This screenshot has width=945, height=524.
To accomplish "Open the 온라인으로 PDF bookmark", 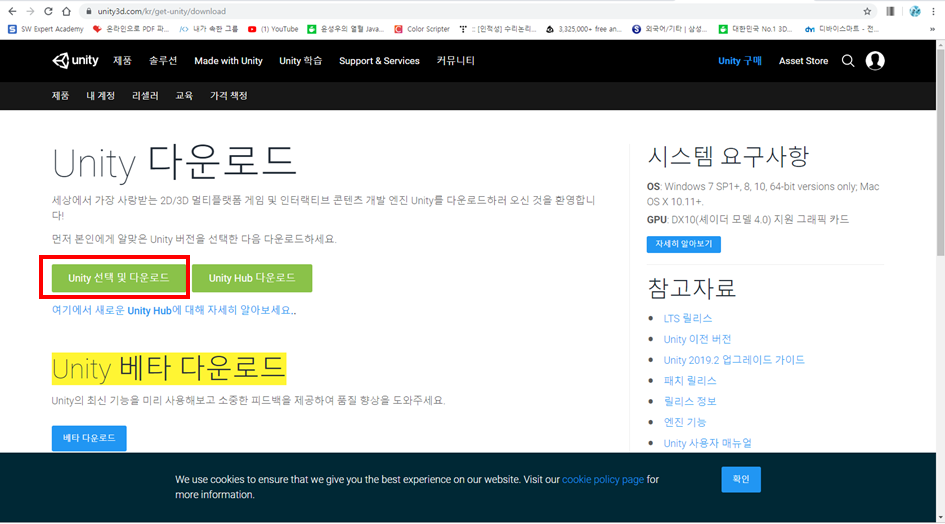I will 131,28.
